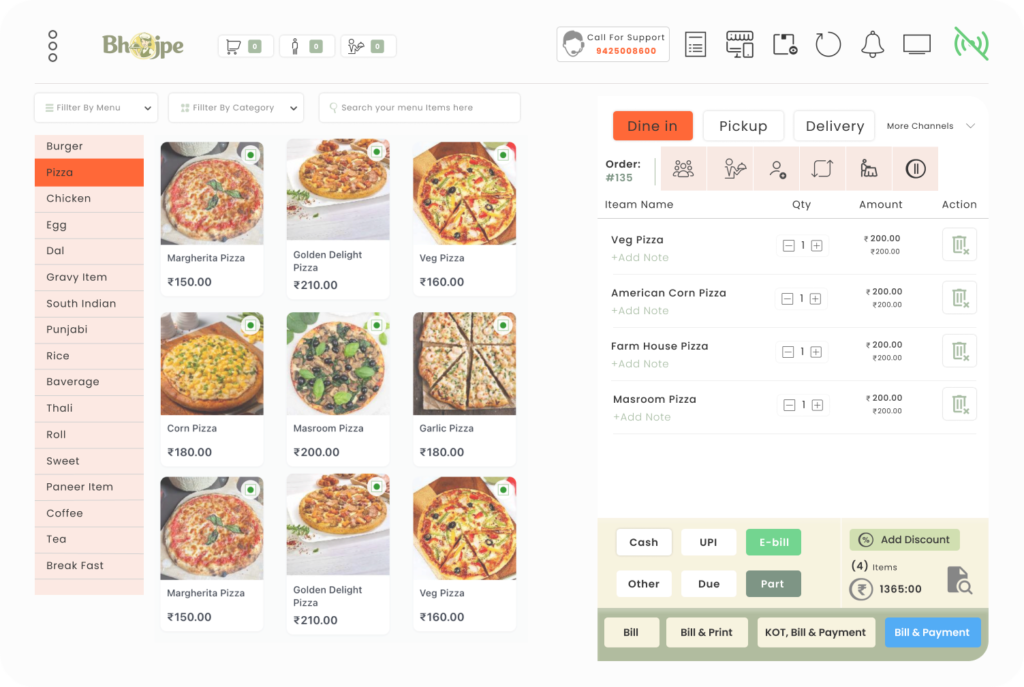Click the search menu items input field

(x=419, y=107)
